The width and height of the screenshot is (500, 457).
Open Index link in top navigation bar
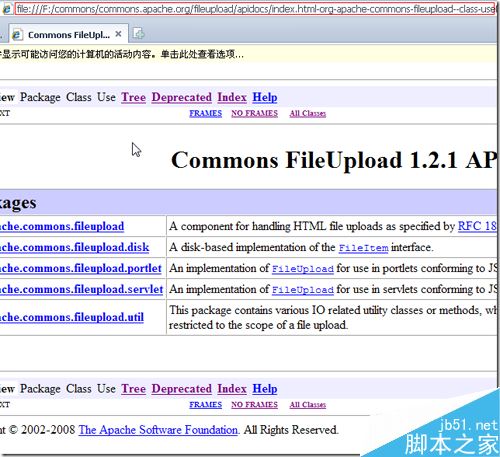pos(232,97)
